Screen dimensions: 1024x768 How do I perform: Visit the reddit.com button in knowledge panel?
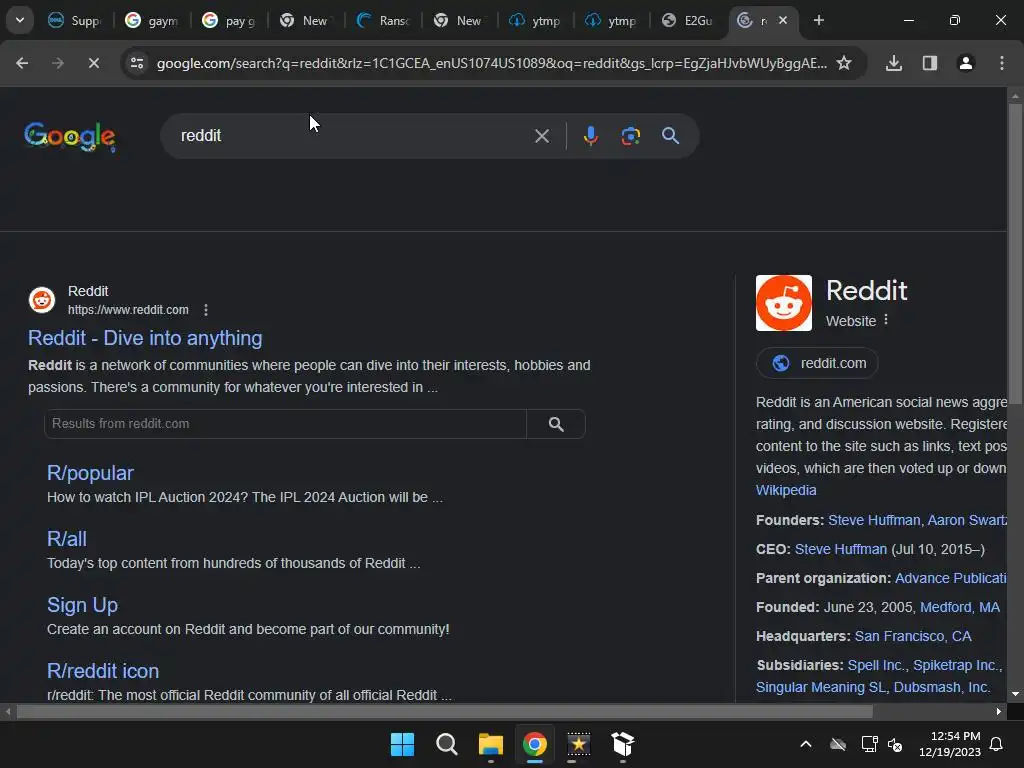(x=817, y=363)
